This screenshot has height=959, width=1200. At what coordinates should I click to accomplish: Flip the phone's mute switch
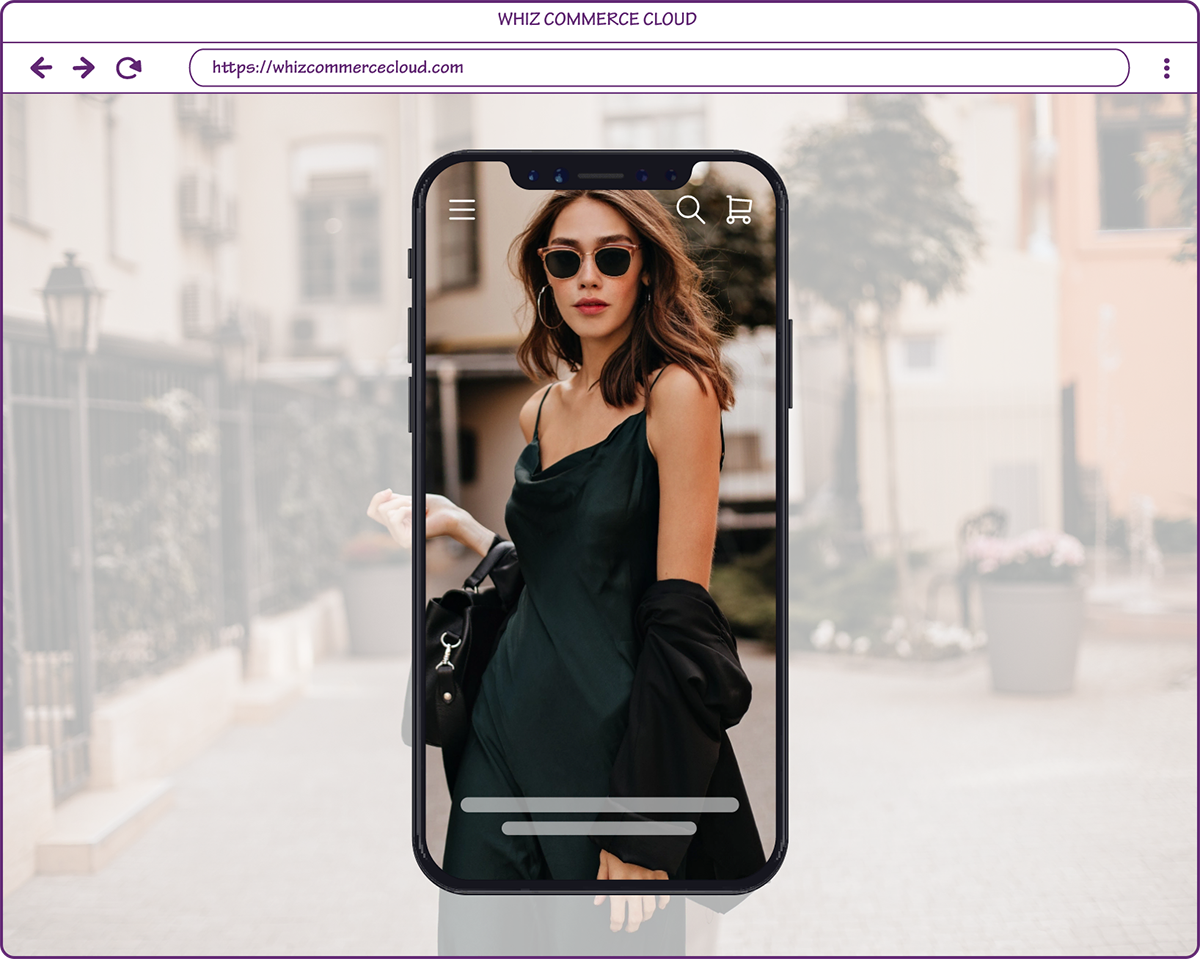[x=410, y=263]
